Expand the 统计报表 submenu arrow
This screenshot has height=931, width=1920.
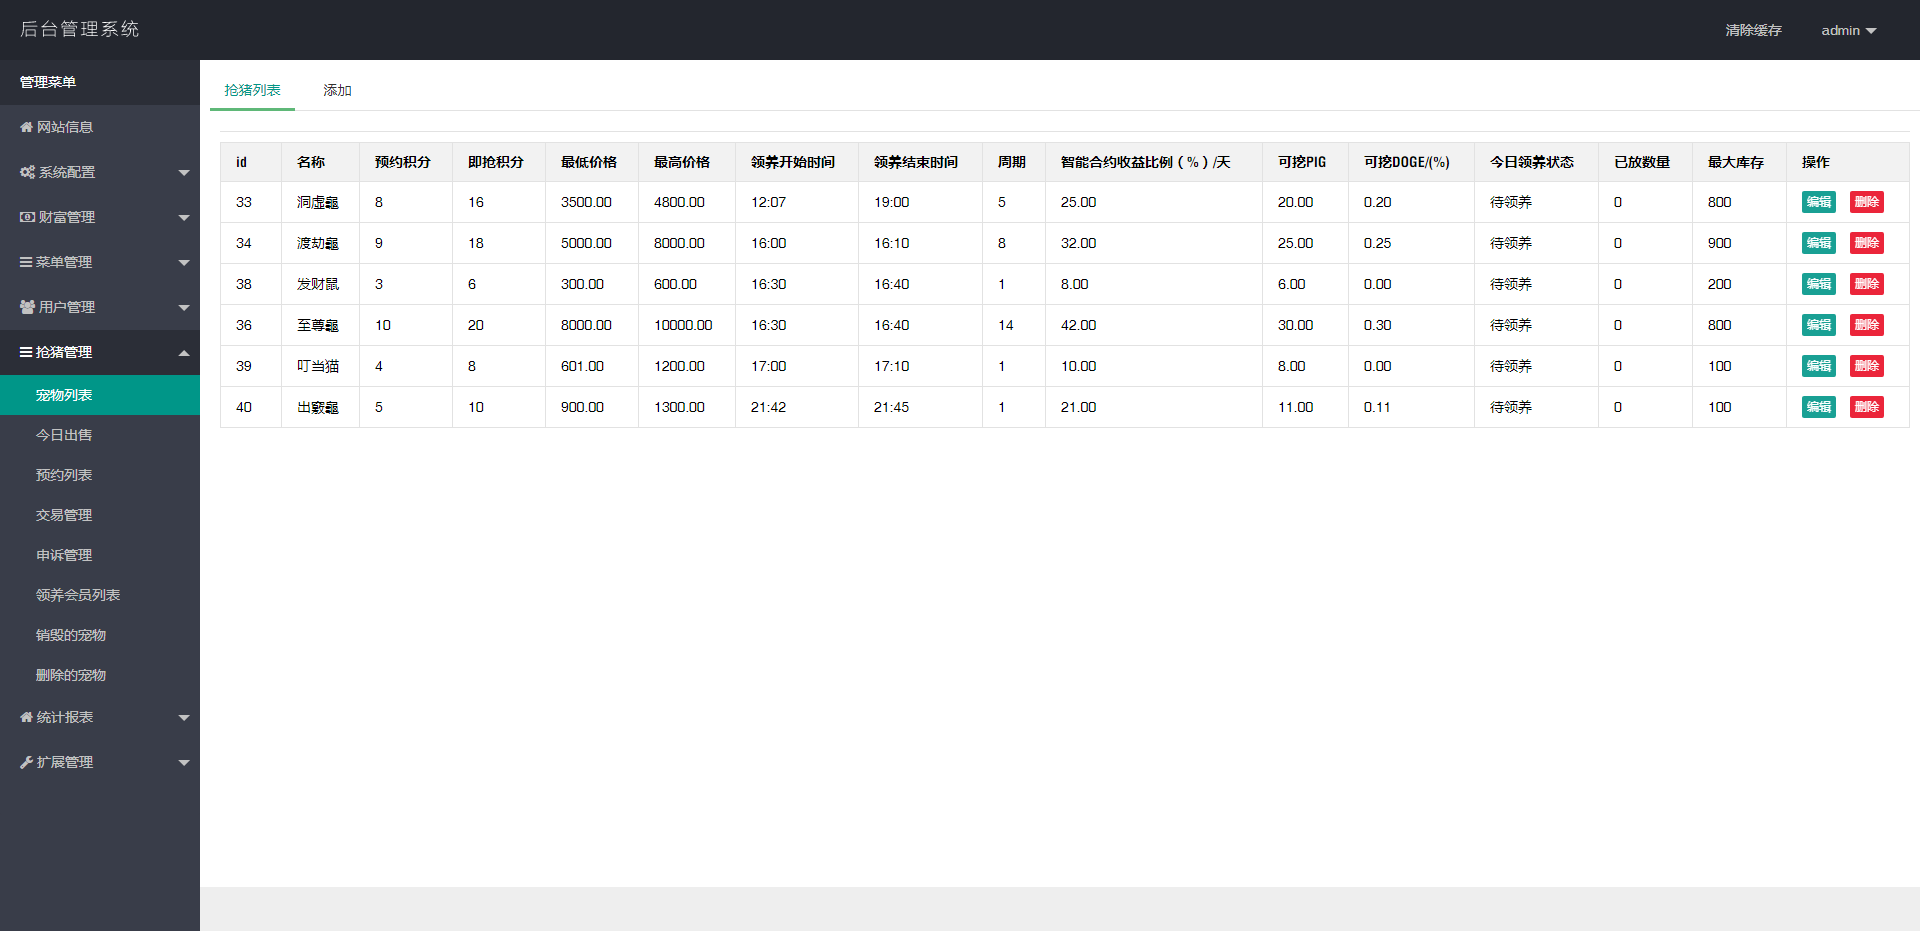click(x=184, y=718)
